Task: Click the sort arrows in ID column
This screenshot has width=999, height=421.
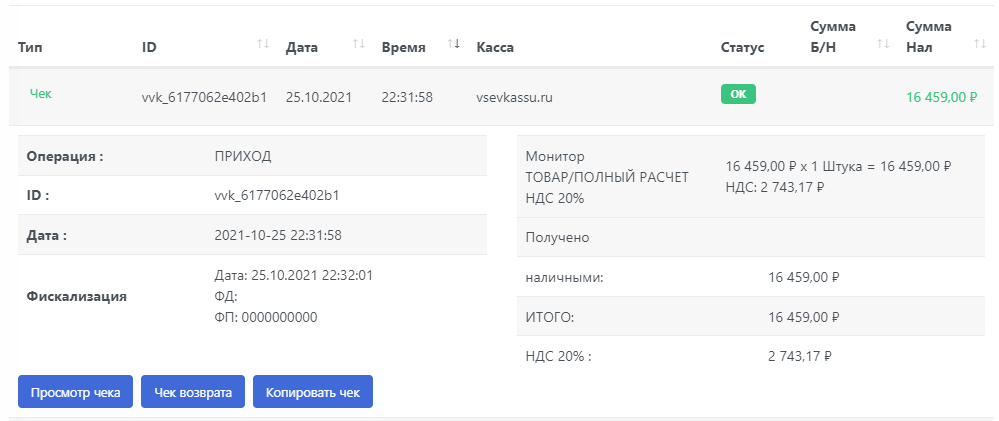Action: pos(263,44)
